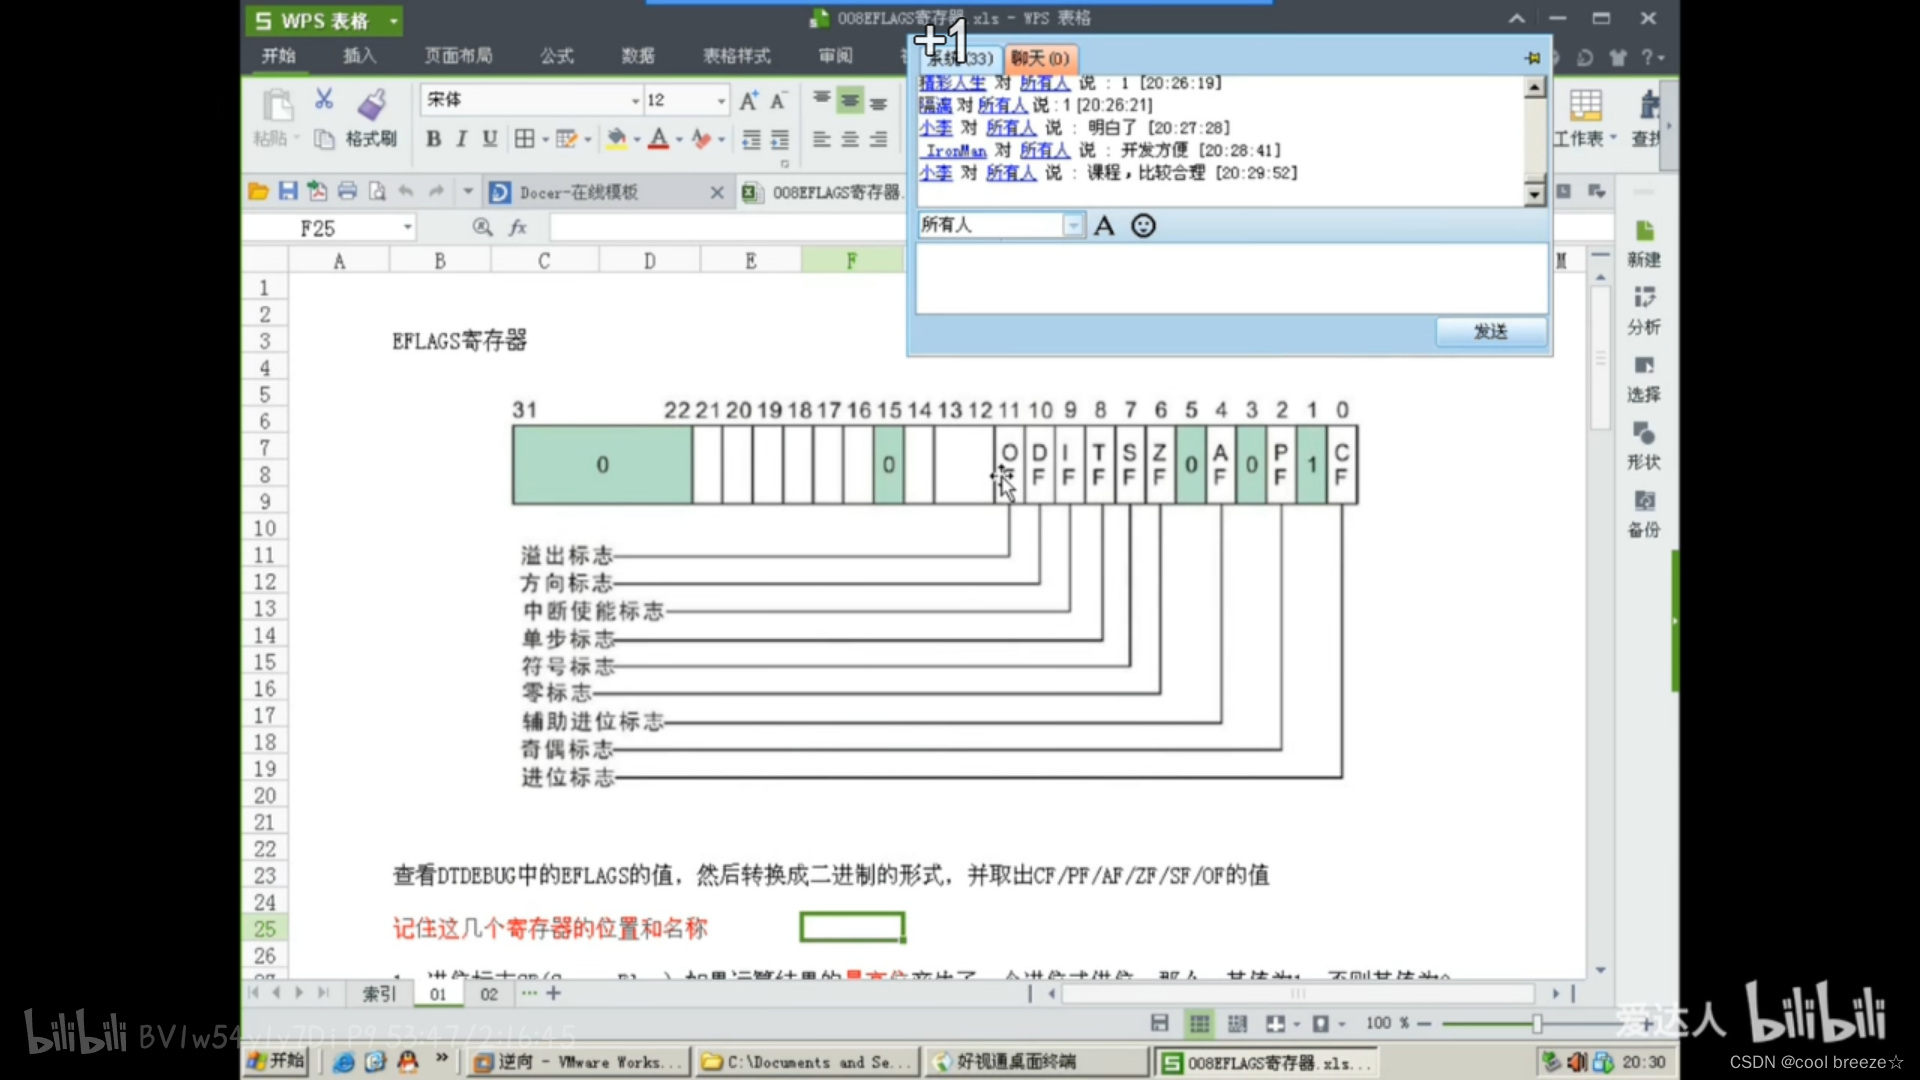1920x1080 pixels.
Task: Open the font color dropdown arrow
Action: (x=679, y=140)
